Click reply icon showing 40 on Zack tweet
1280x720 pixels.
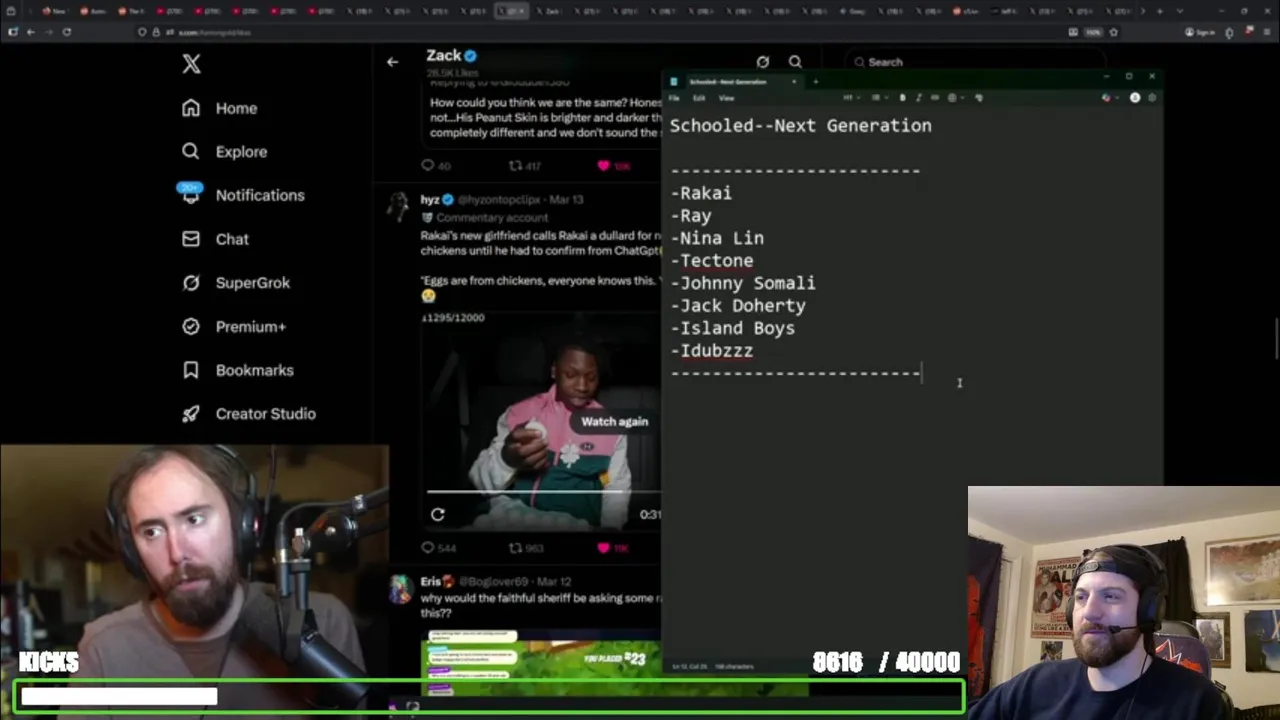(x=436, y=166)
